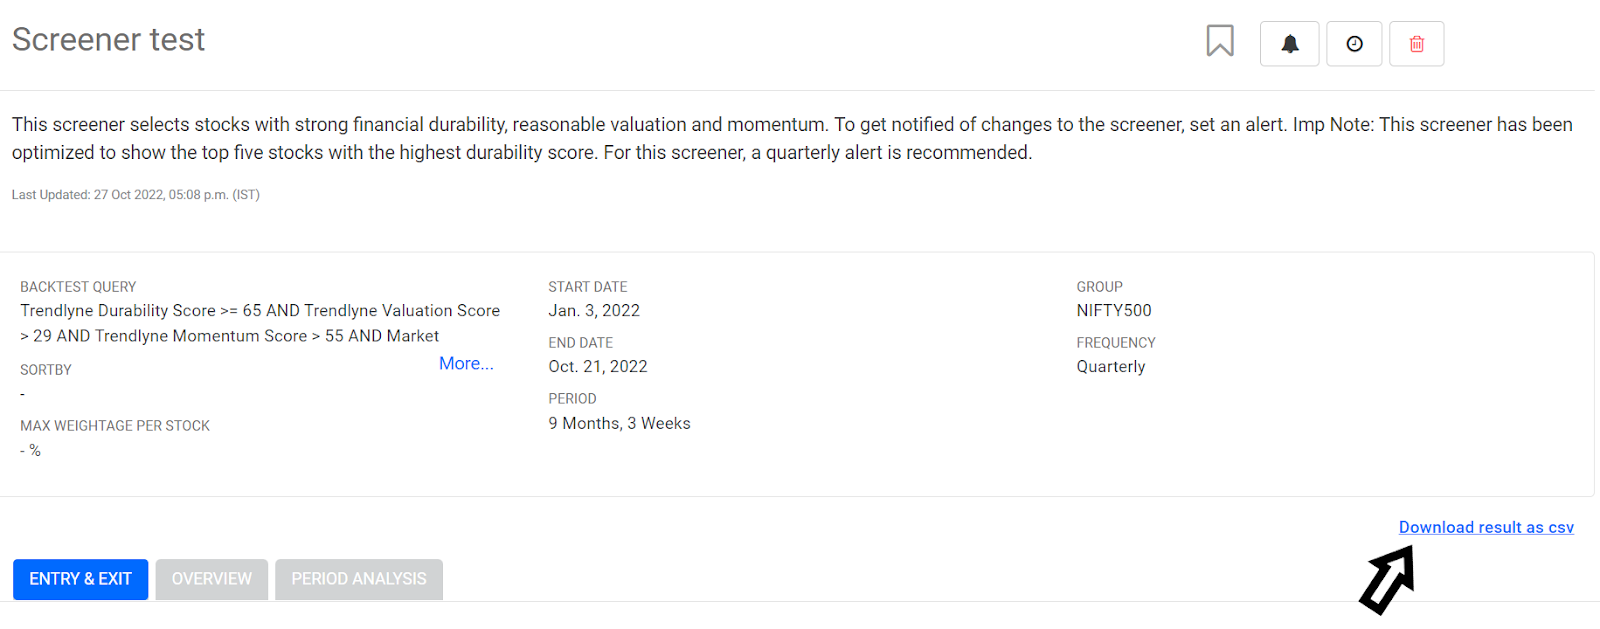Select the PERIOD ANALYSIS tab
Screen dimensions: 1600x629
coord(359,579)
